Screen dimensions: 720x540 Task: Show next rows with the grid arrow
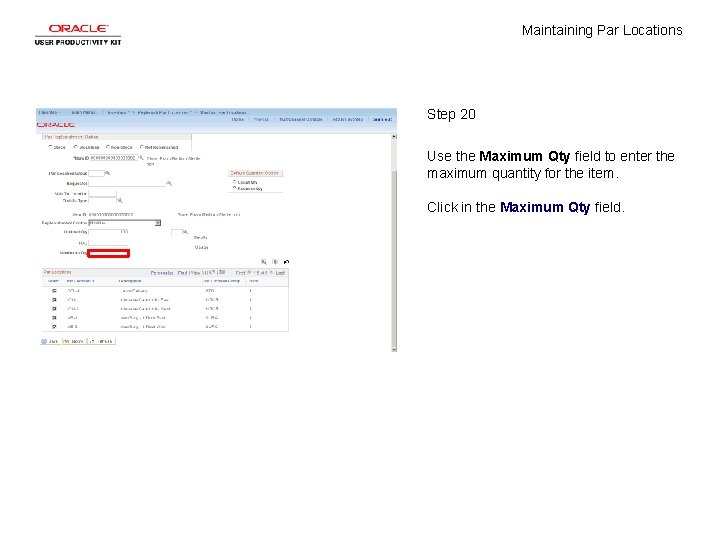[271, 272]
